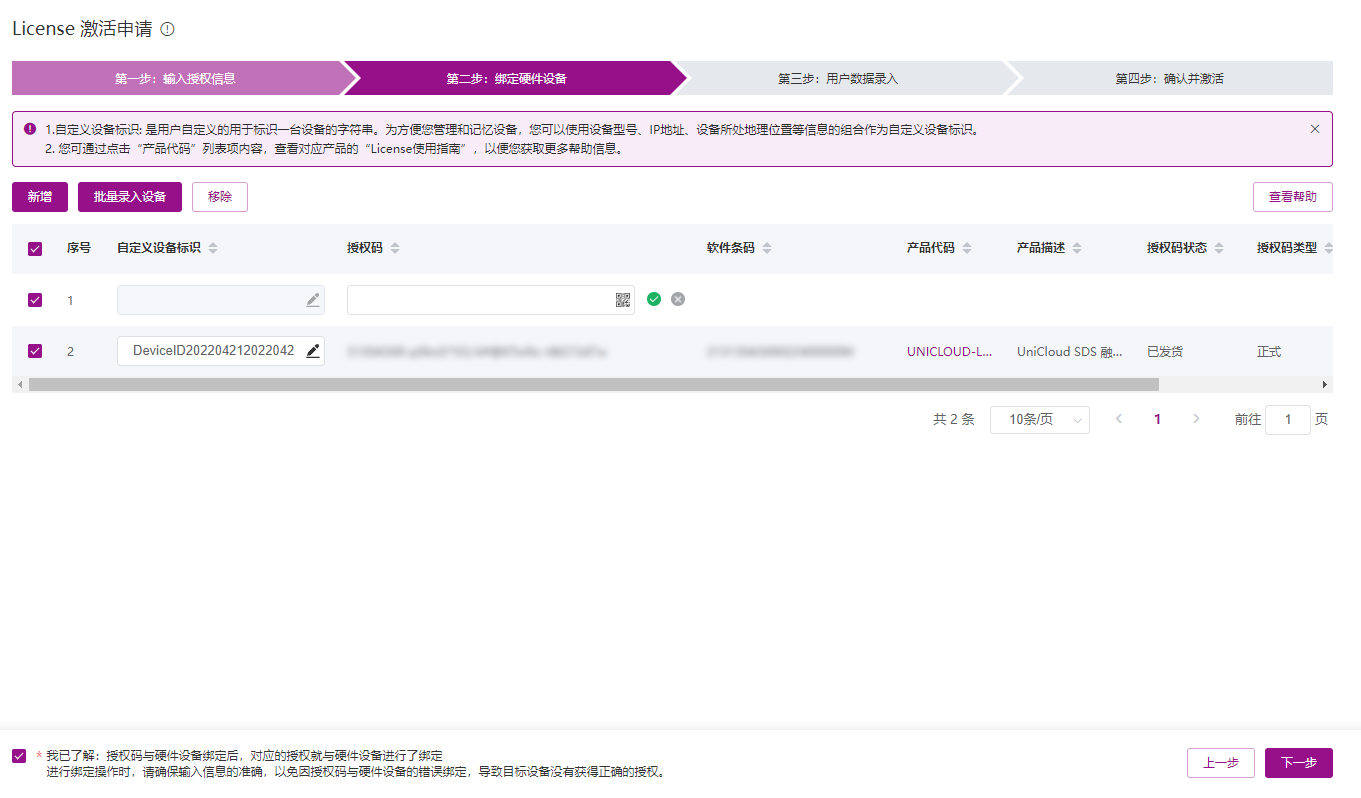
Task: Click the 正式 type cell in row 2
Action: point(1269,352)
